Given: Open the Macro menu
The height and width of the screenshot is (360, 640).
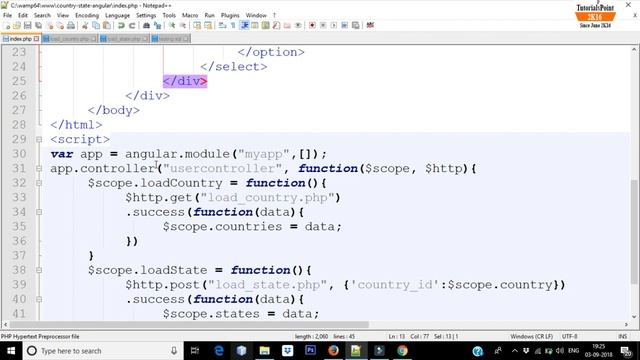Looking at the screenshot, I should pyautogui.click(x=190, y=15).
